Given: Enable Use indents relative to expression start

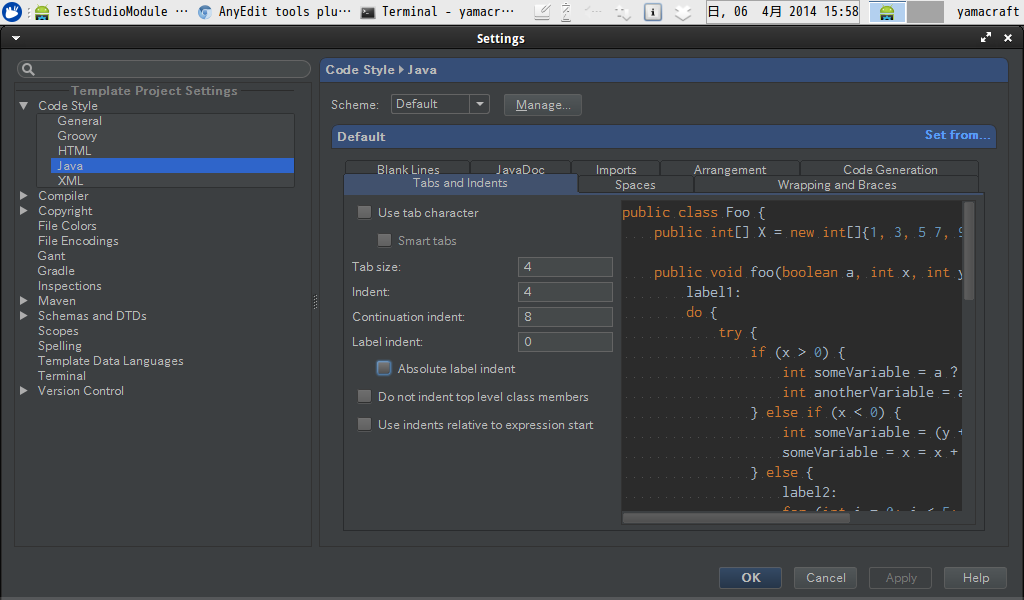Looking at the screenshot, I should 364,424.
